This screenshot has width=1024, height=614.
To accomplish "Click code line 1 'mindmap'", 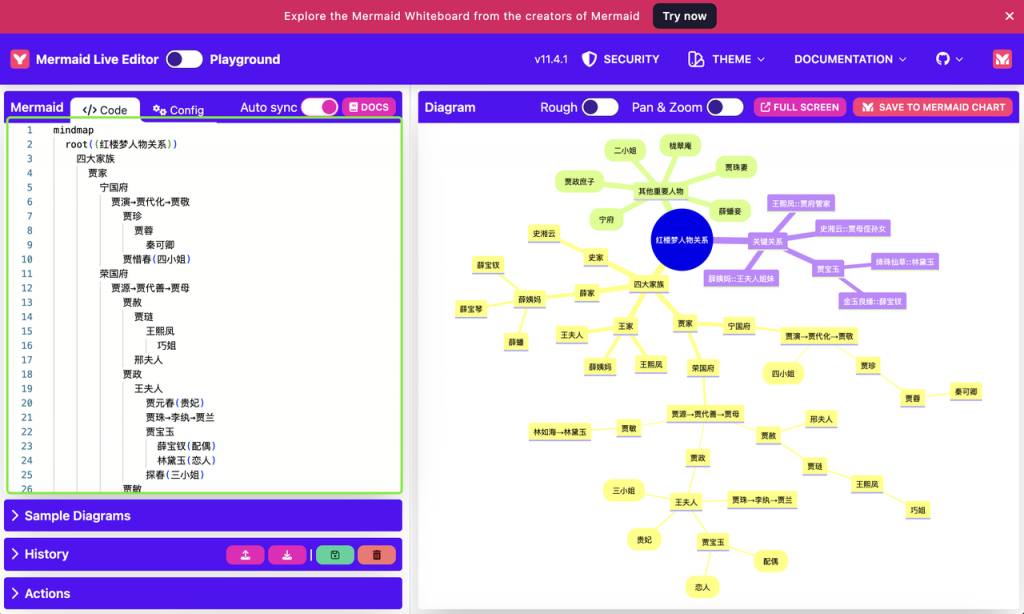I will 73,130.
